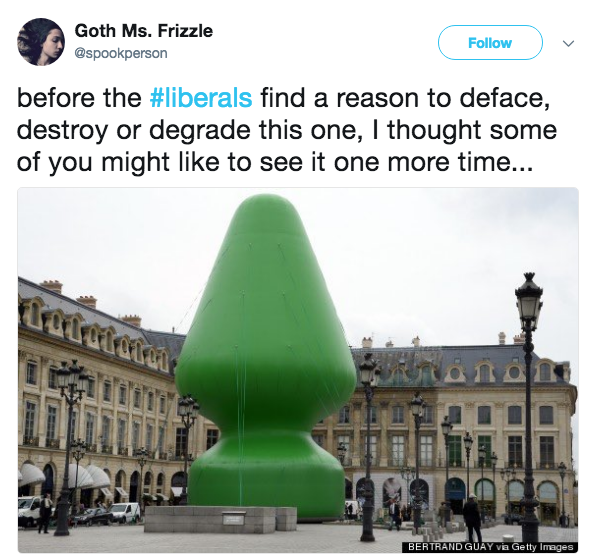The width and height of the screenshot is (592, 560).
Task: Expand the tweet options chevron menu
Action: pyautogui.click(x=568, y=43)
